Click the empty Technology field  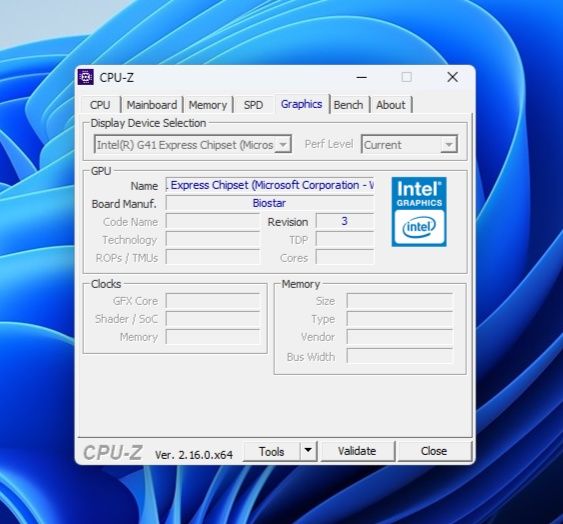click(213, 239)
